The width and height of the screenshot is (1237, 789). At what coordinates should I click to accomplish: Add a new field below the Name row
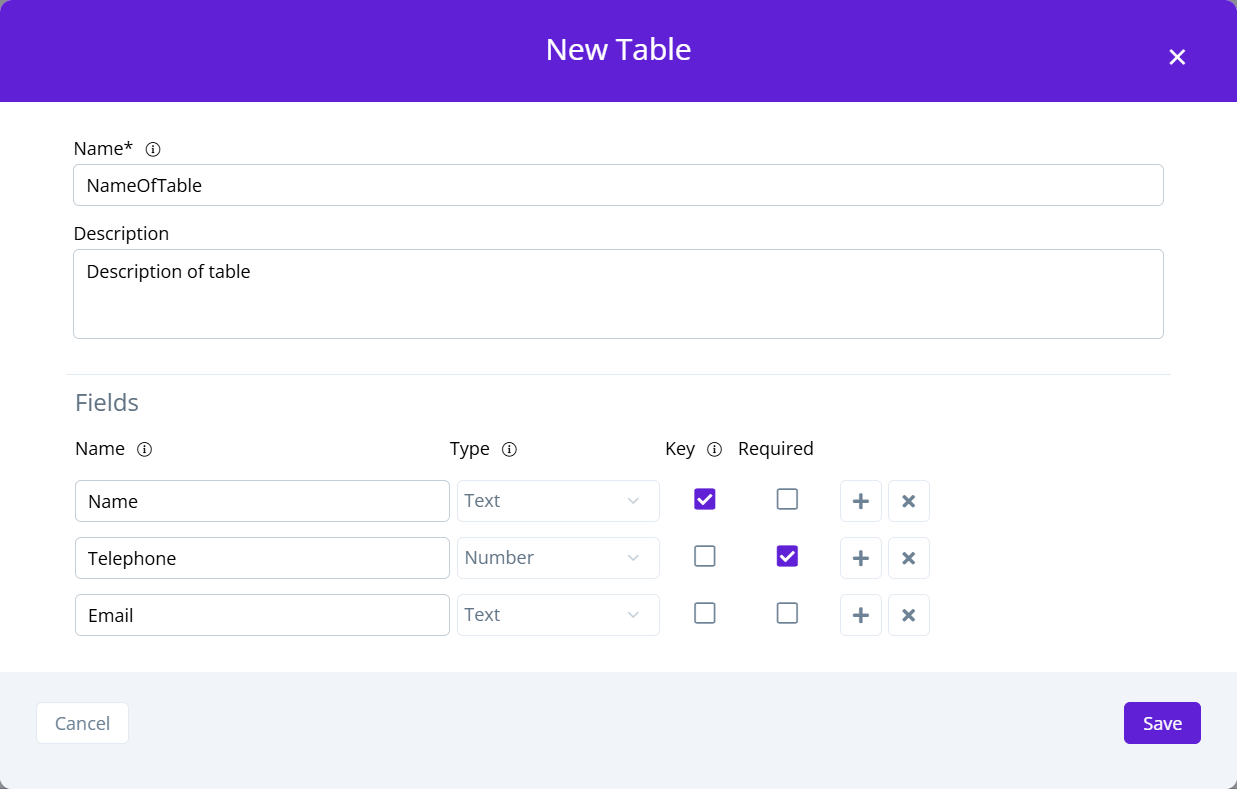(860, 501)
